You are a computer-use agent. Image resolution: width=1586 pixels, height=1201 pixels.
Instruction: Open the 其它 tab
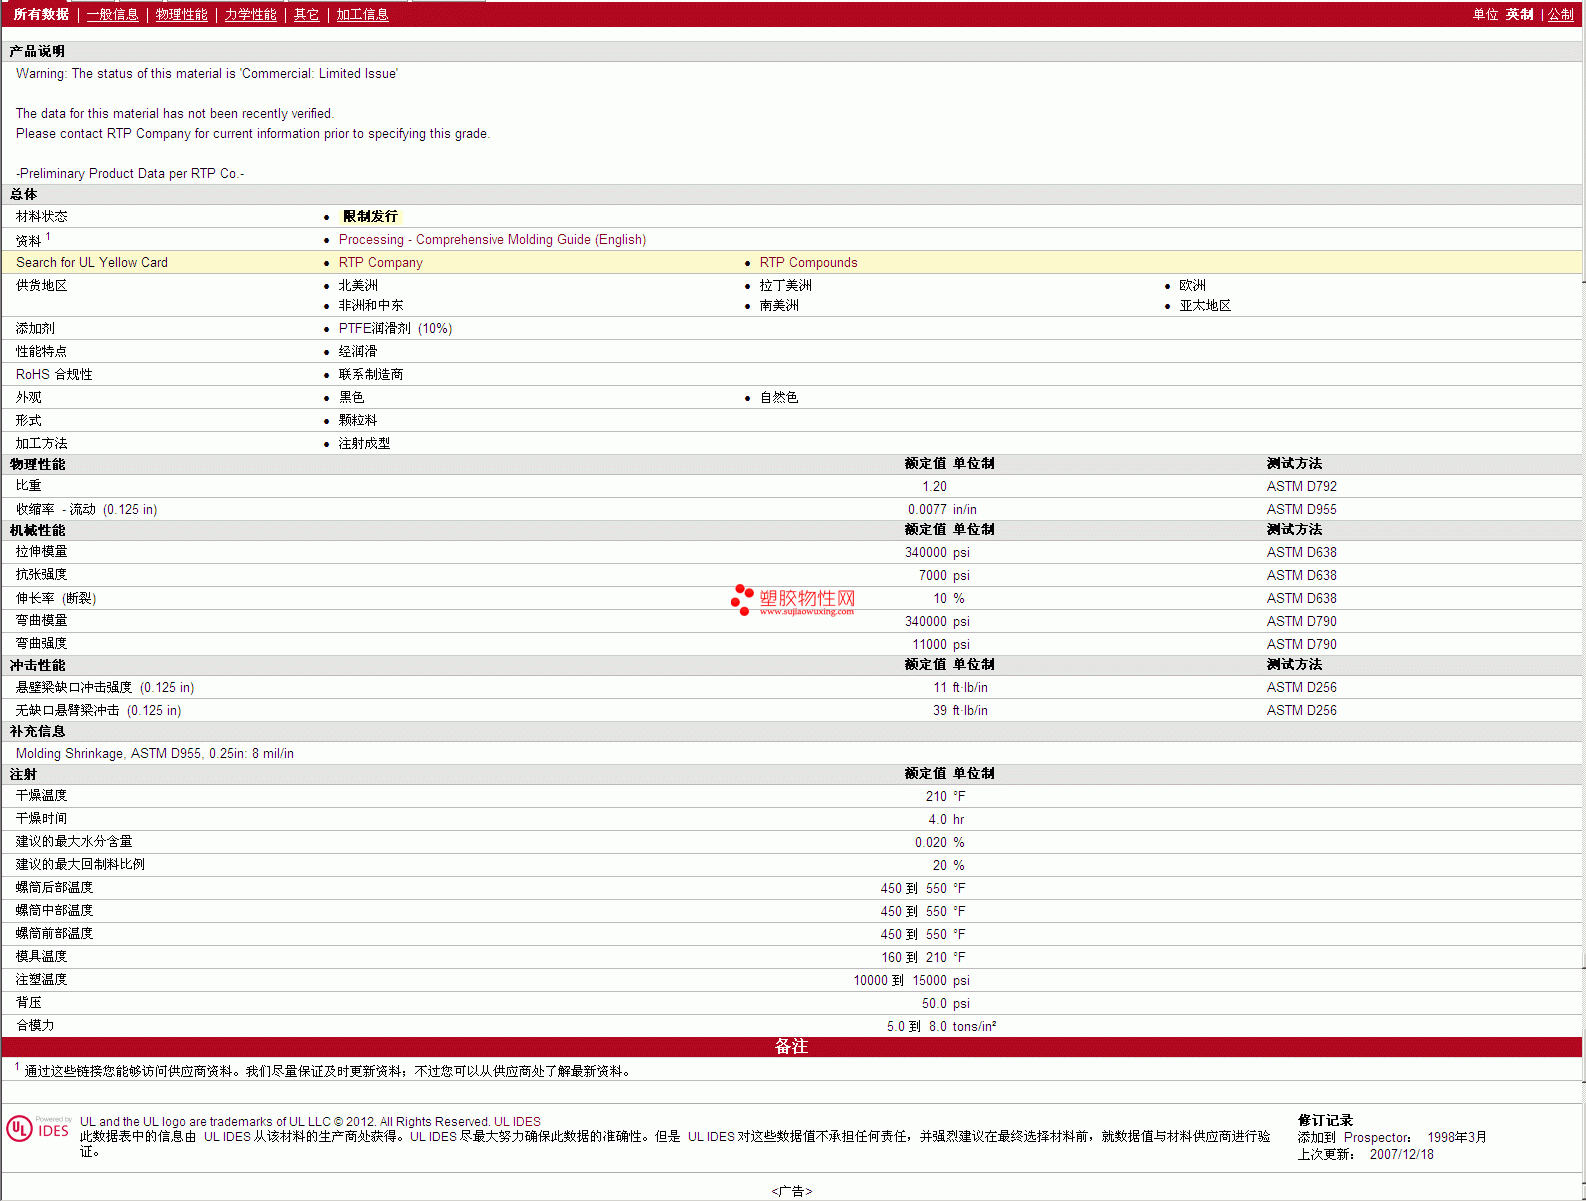click(x=306, y=14)
